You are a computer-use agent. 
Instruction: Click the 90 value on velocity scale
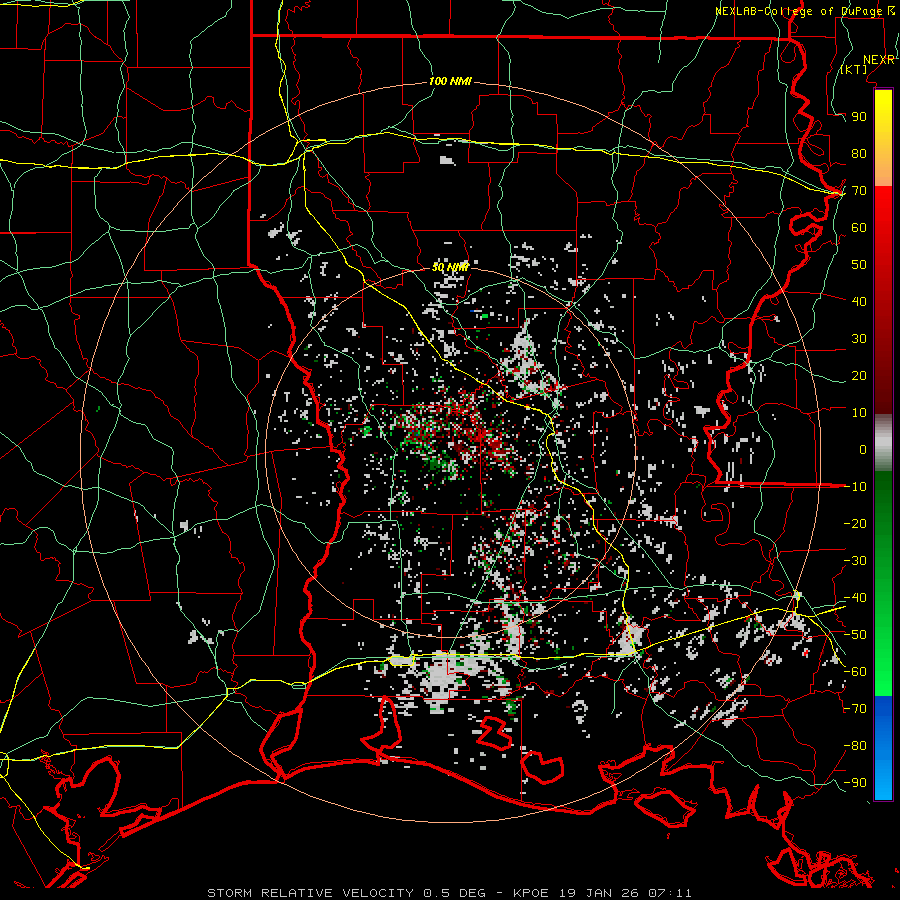(x=859, y=117)
